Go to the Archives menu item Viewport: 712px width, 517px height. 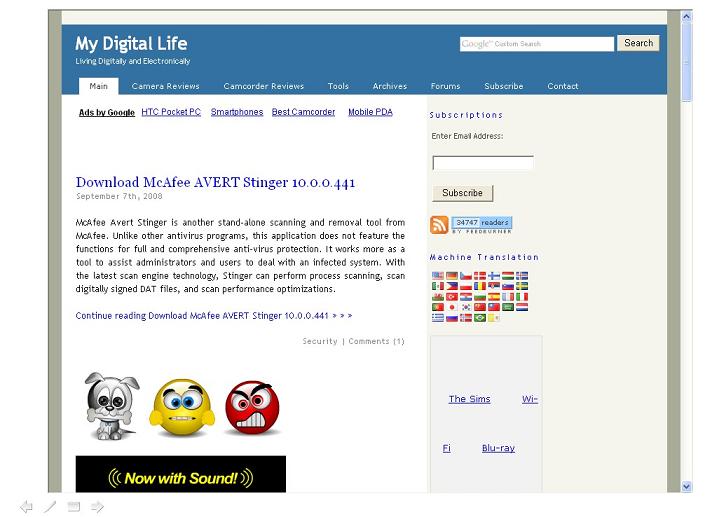coord(390,86)
